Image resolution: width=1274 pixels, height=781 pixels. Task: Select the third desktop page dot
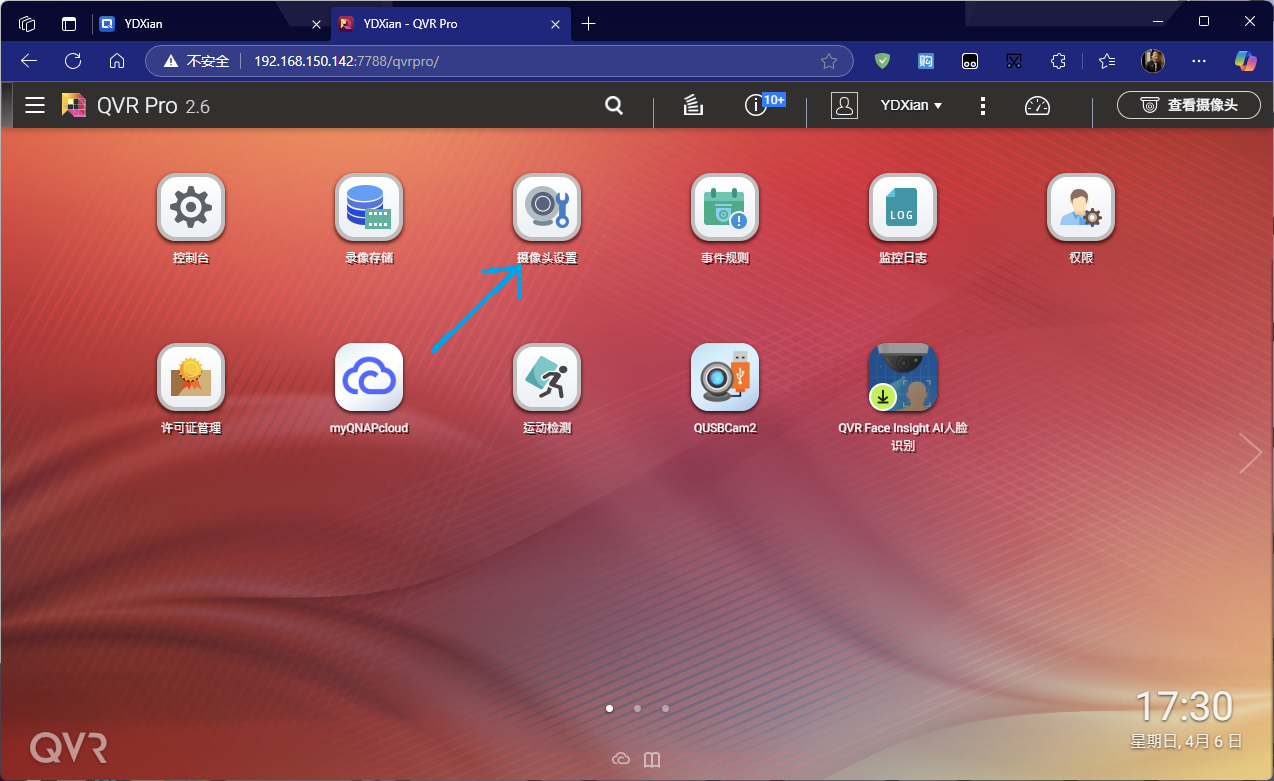[665, 708]
